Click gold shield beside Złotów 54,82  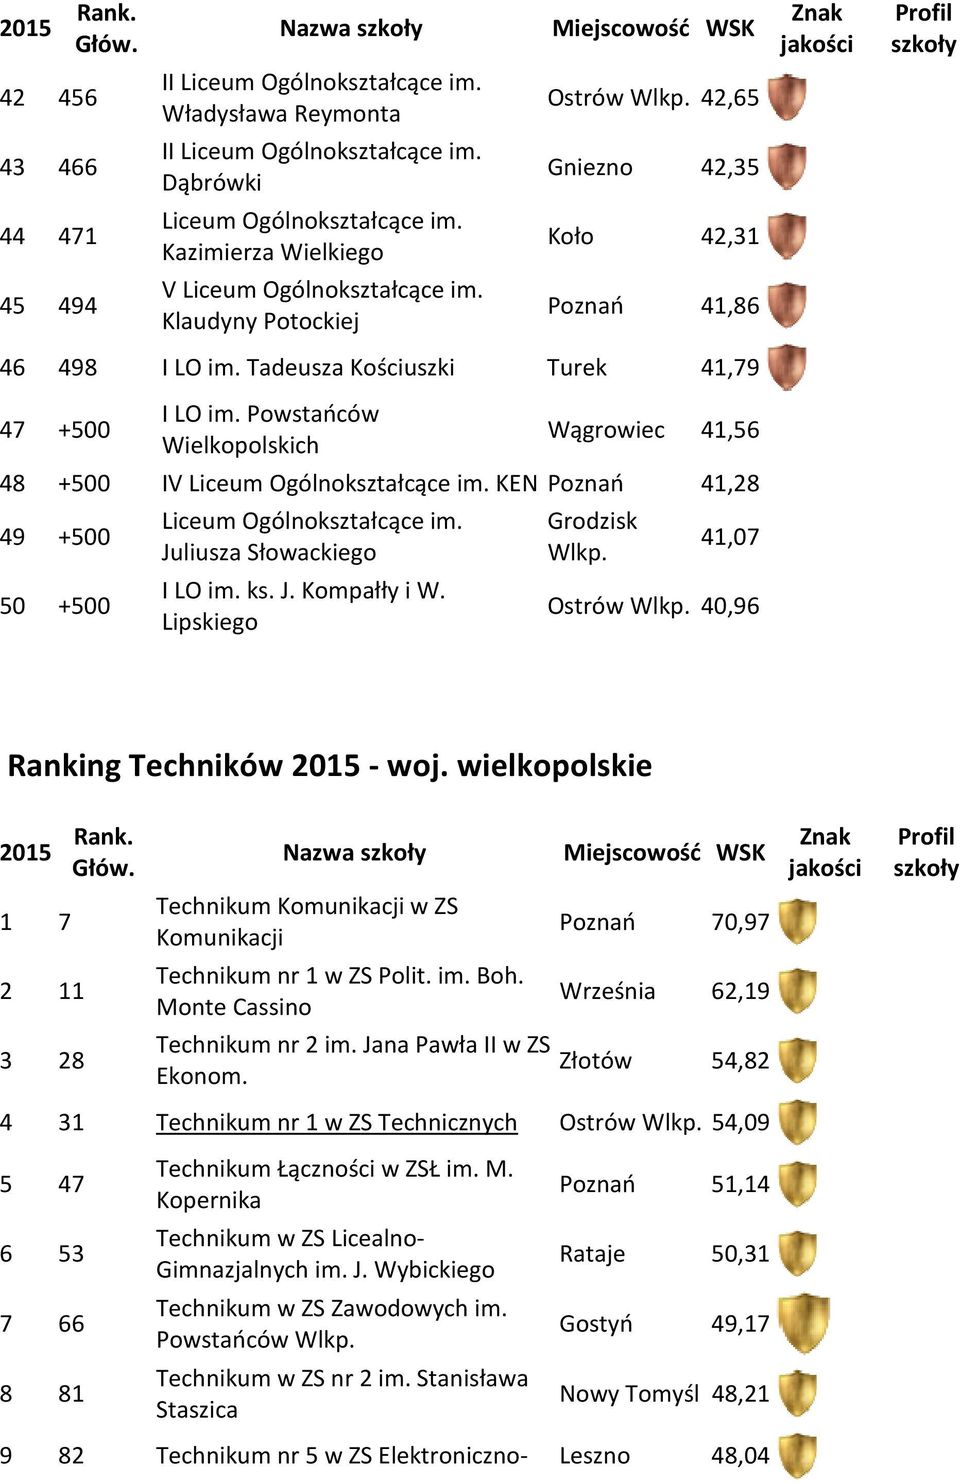click(x=797, y=1060)
